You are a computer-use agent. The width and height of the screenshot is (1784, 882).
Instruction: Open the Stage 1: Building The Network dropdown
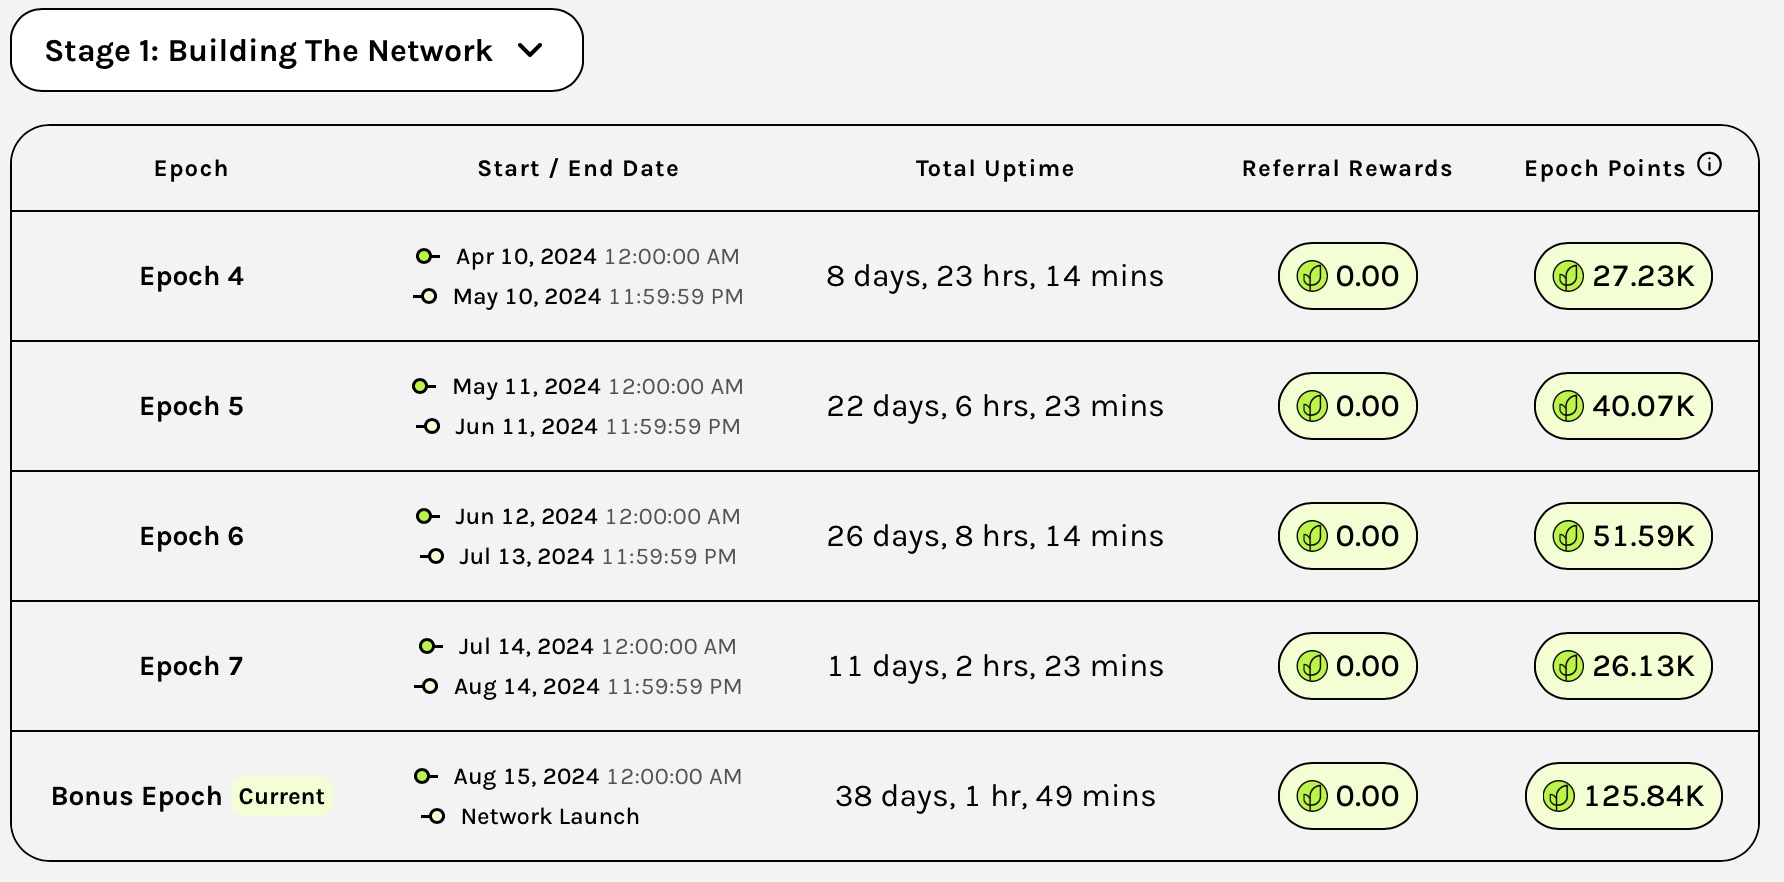[297, 50]
